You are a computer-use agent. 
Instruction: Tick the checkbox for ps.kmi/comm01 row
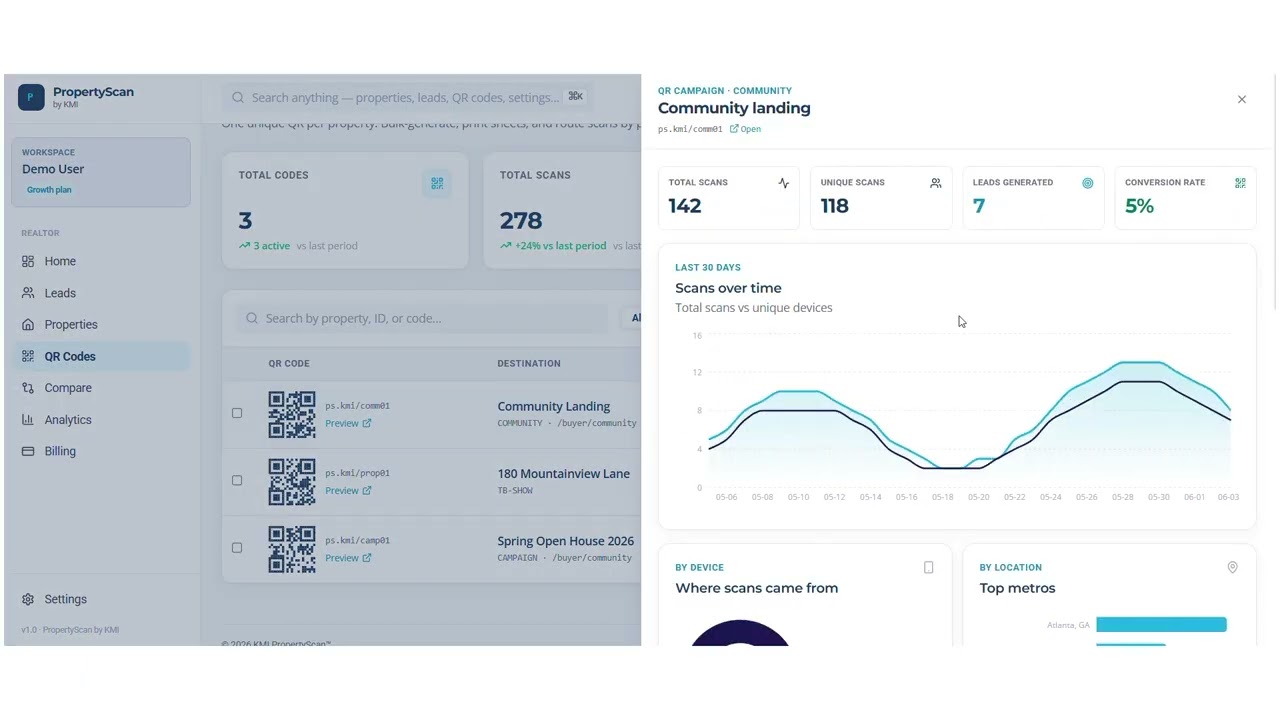237,413
